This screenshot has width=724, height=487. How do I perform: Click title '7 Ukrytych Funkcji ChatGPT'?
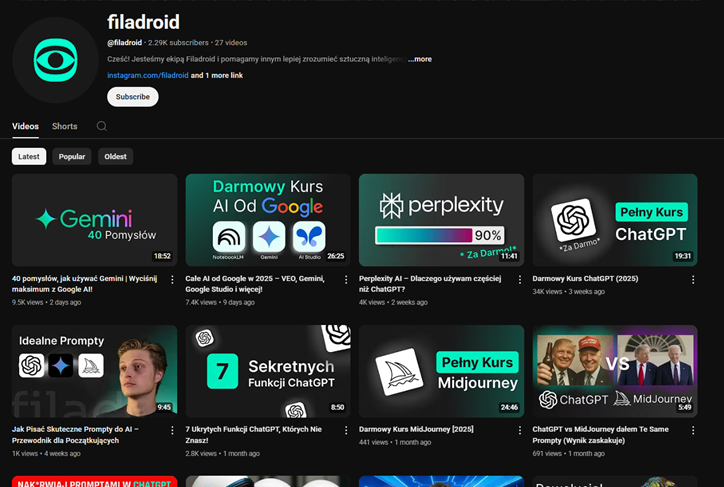[253, 435]
